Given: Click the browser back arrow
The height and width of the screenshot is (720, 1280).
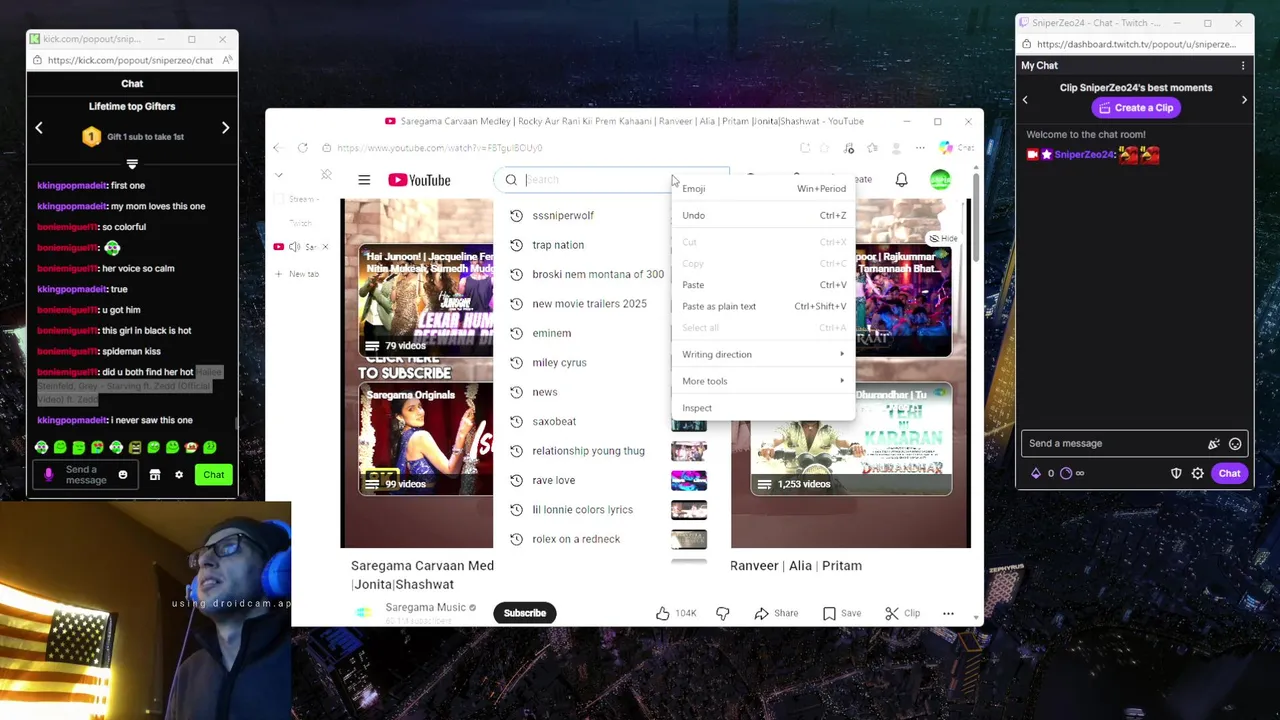Looking at the screenshot, I should (x=277, y=148).
